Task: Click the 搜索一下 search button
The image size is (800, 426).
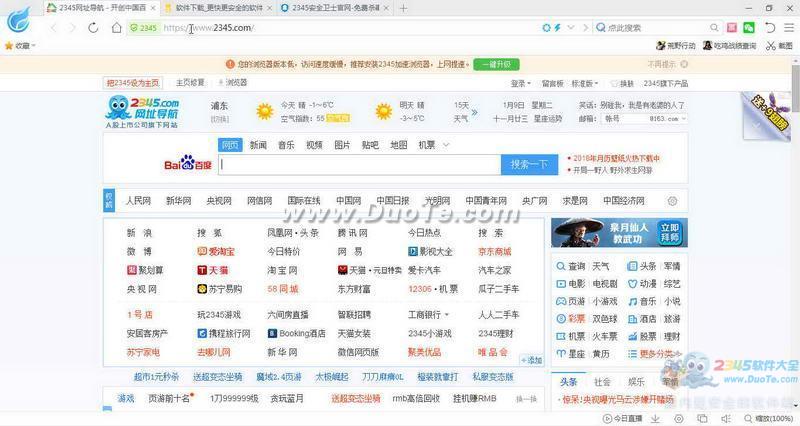Action: (529, 164)
